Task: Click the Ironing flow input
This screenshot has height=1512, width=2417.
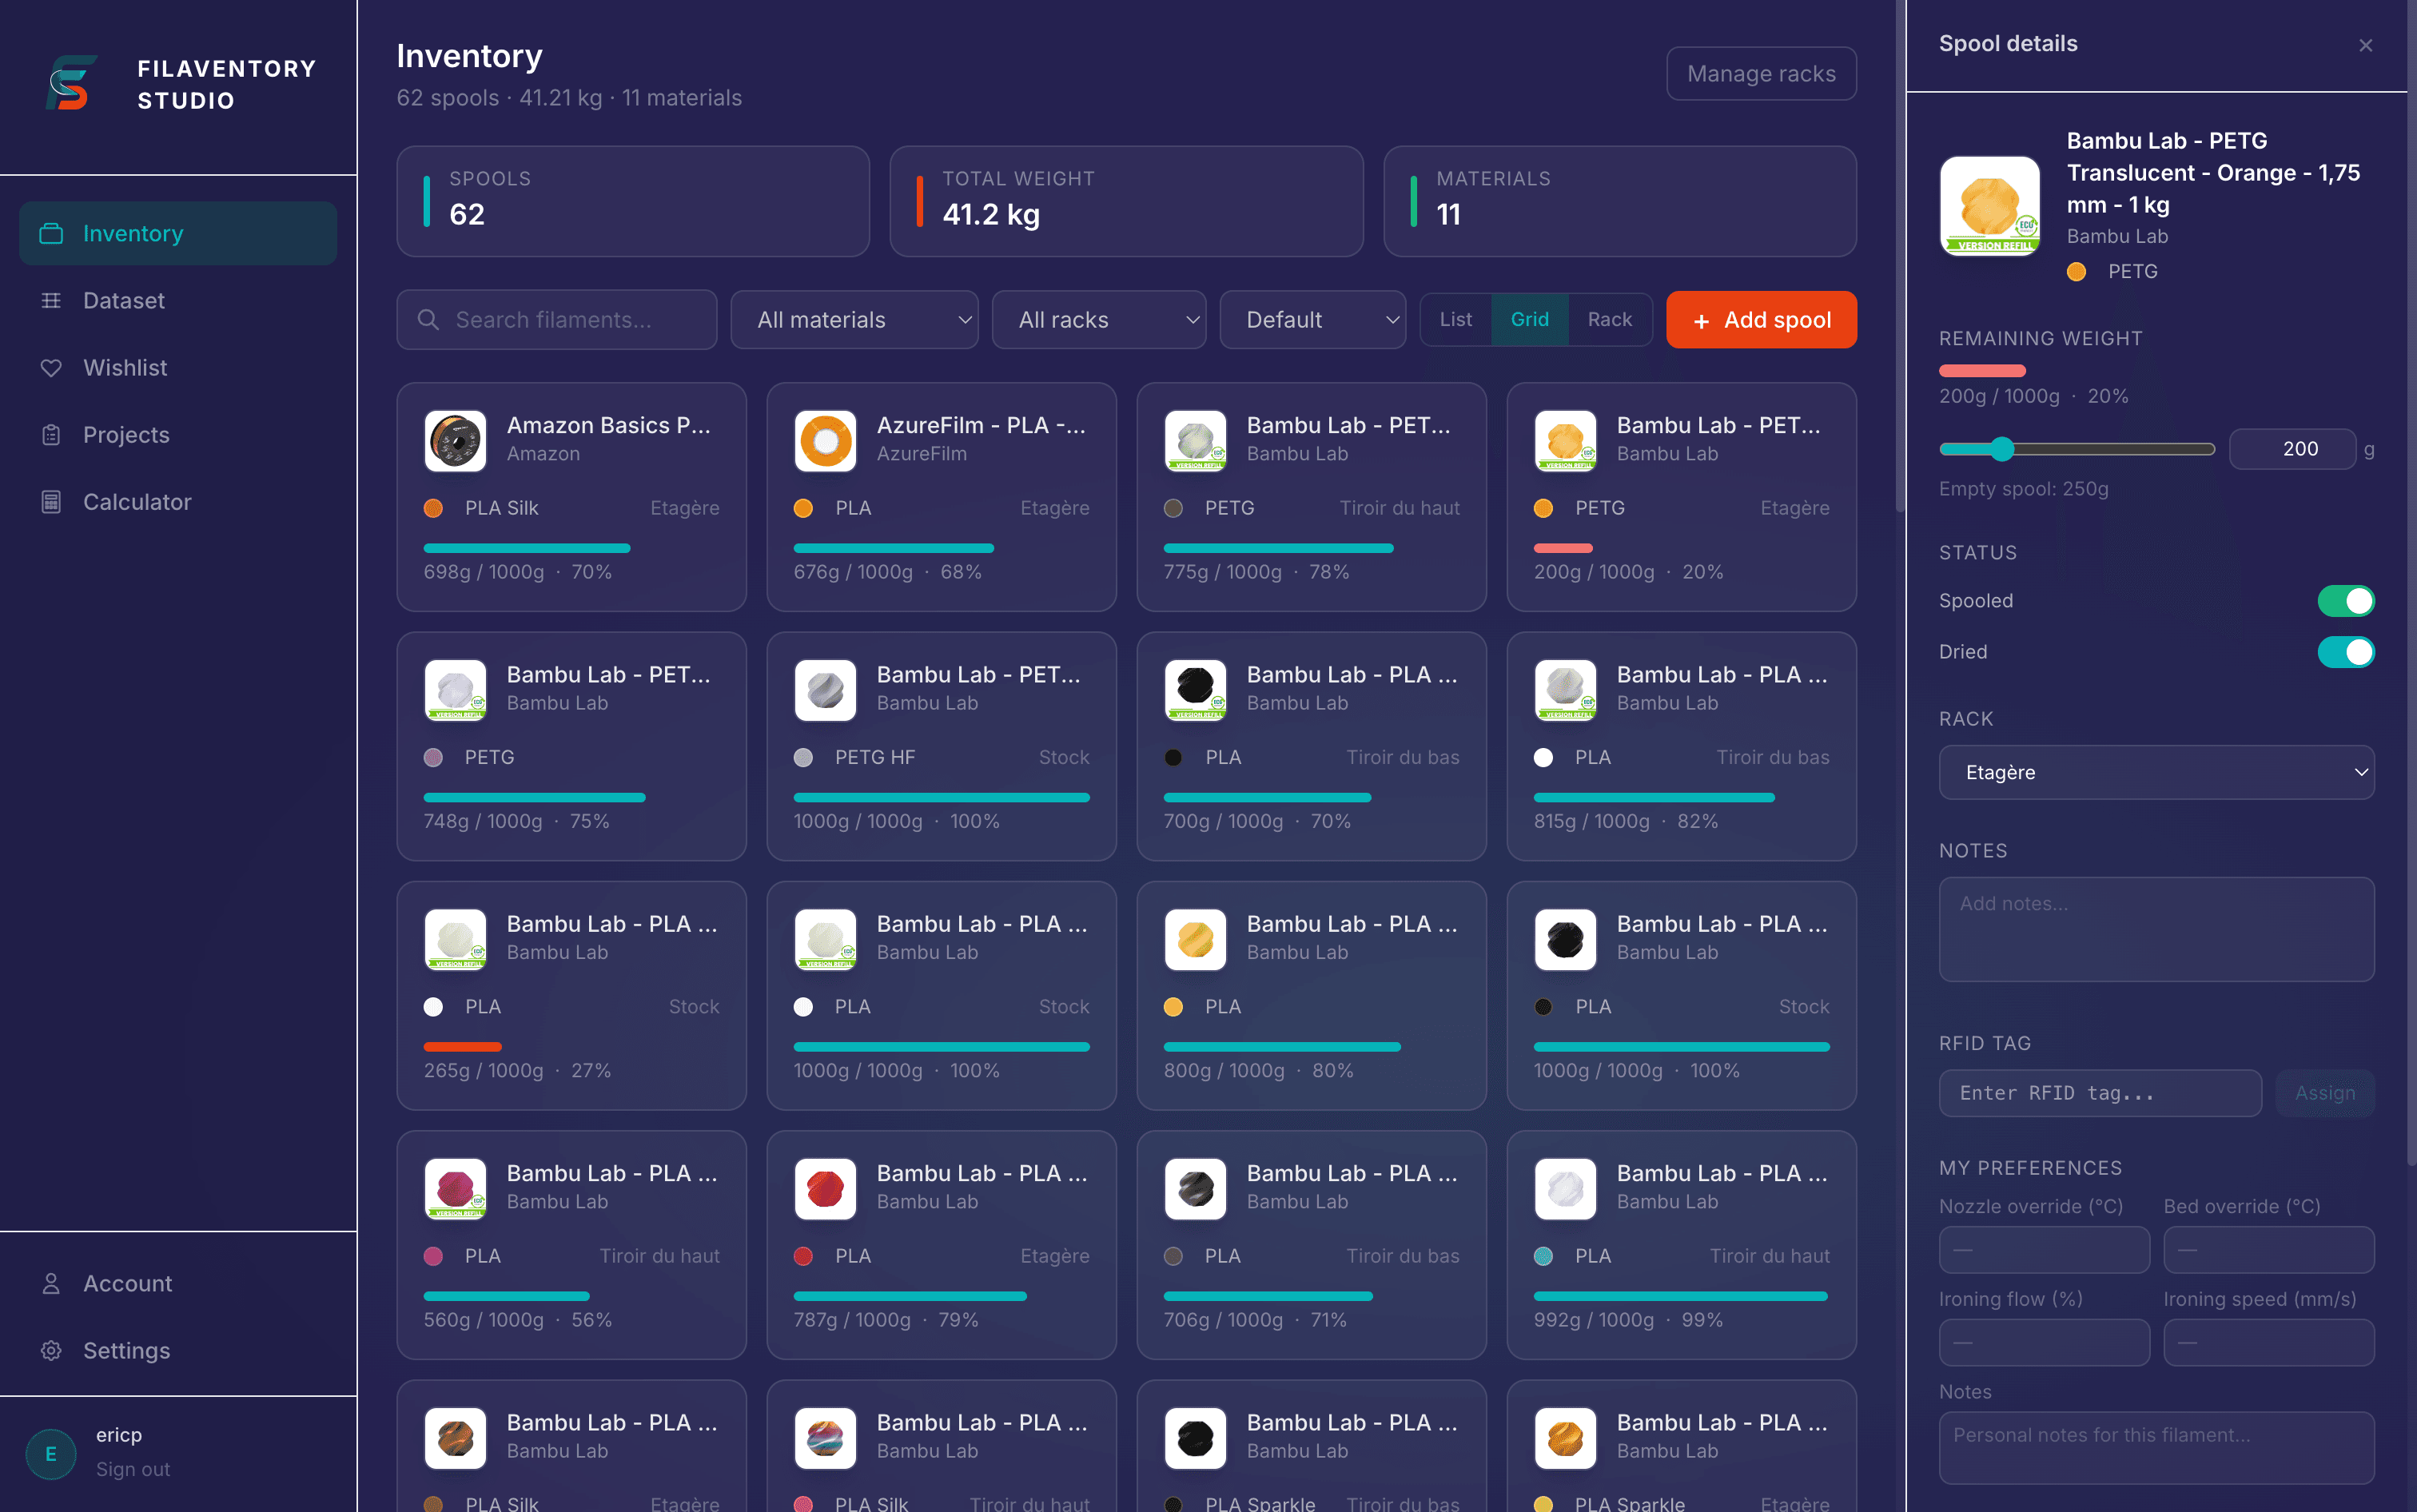Action: [2044, 1342]
